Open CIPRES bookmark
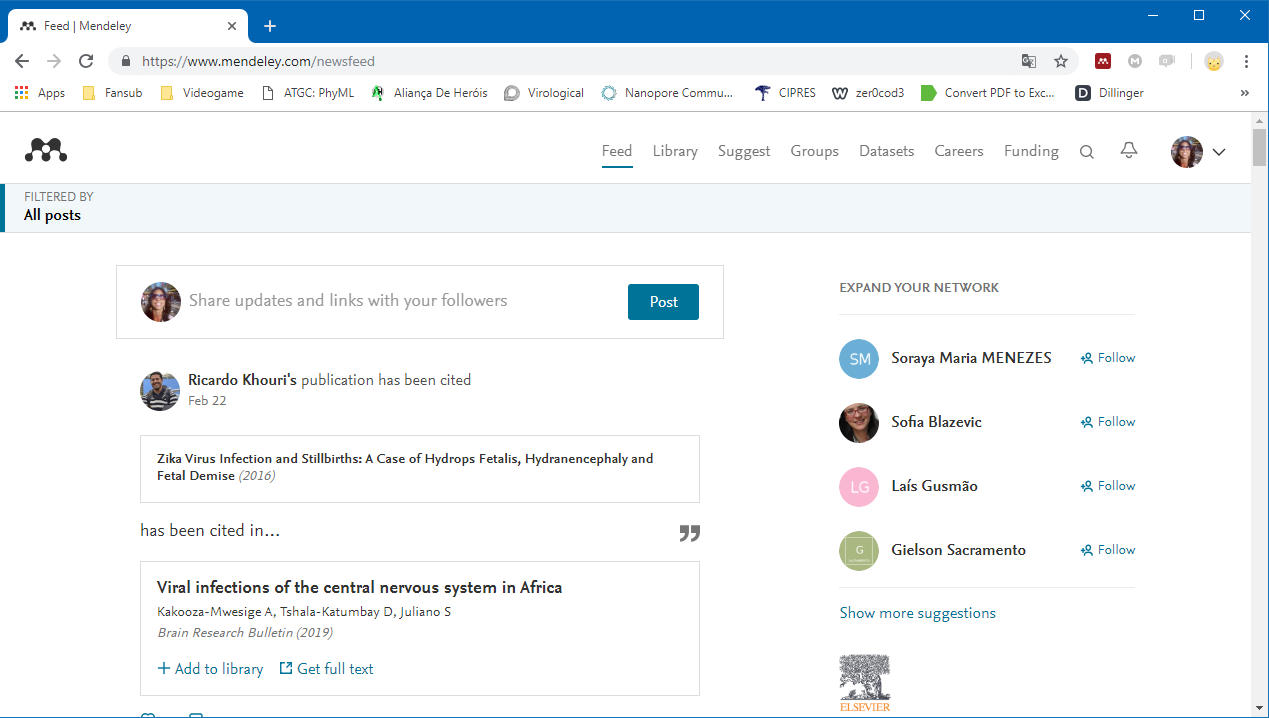This screenshot has width=1269, height=718. click(785, 93)
